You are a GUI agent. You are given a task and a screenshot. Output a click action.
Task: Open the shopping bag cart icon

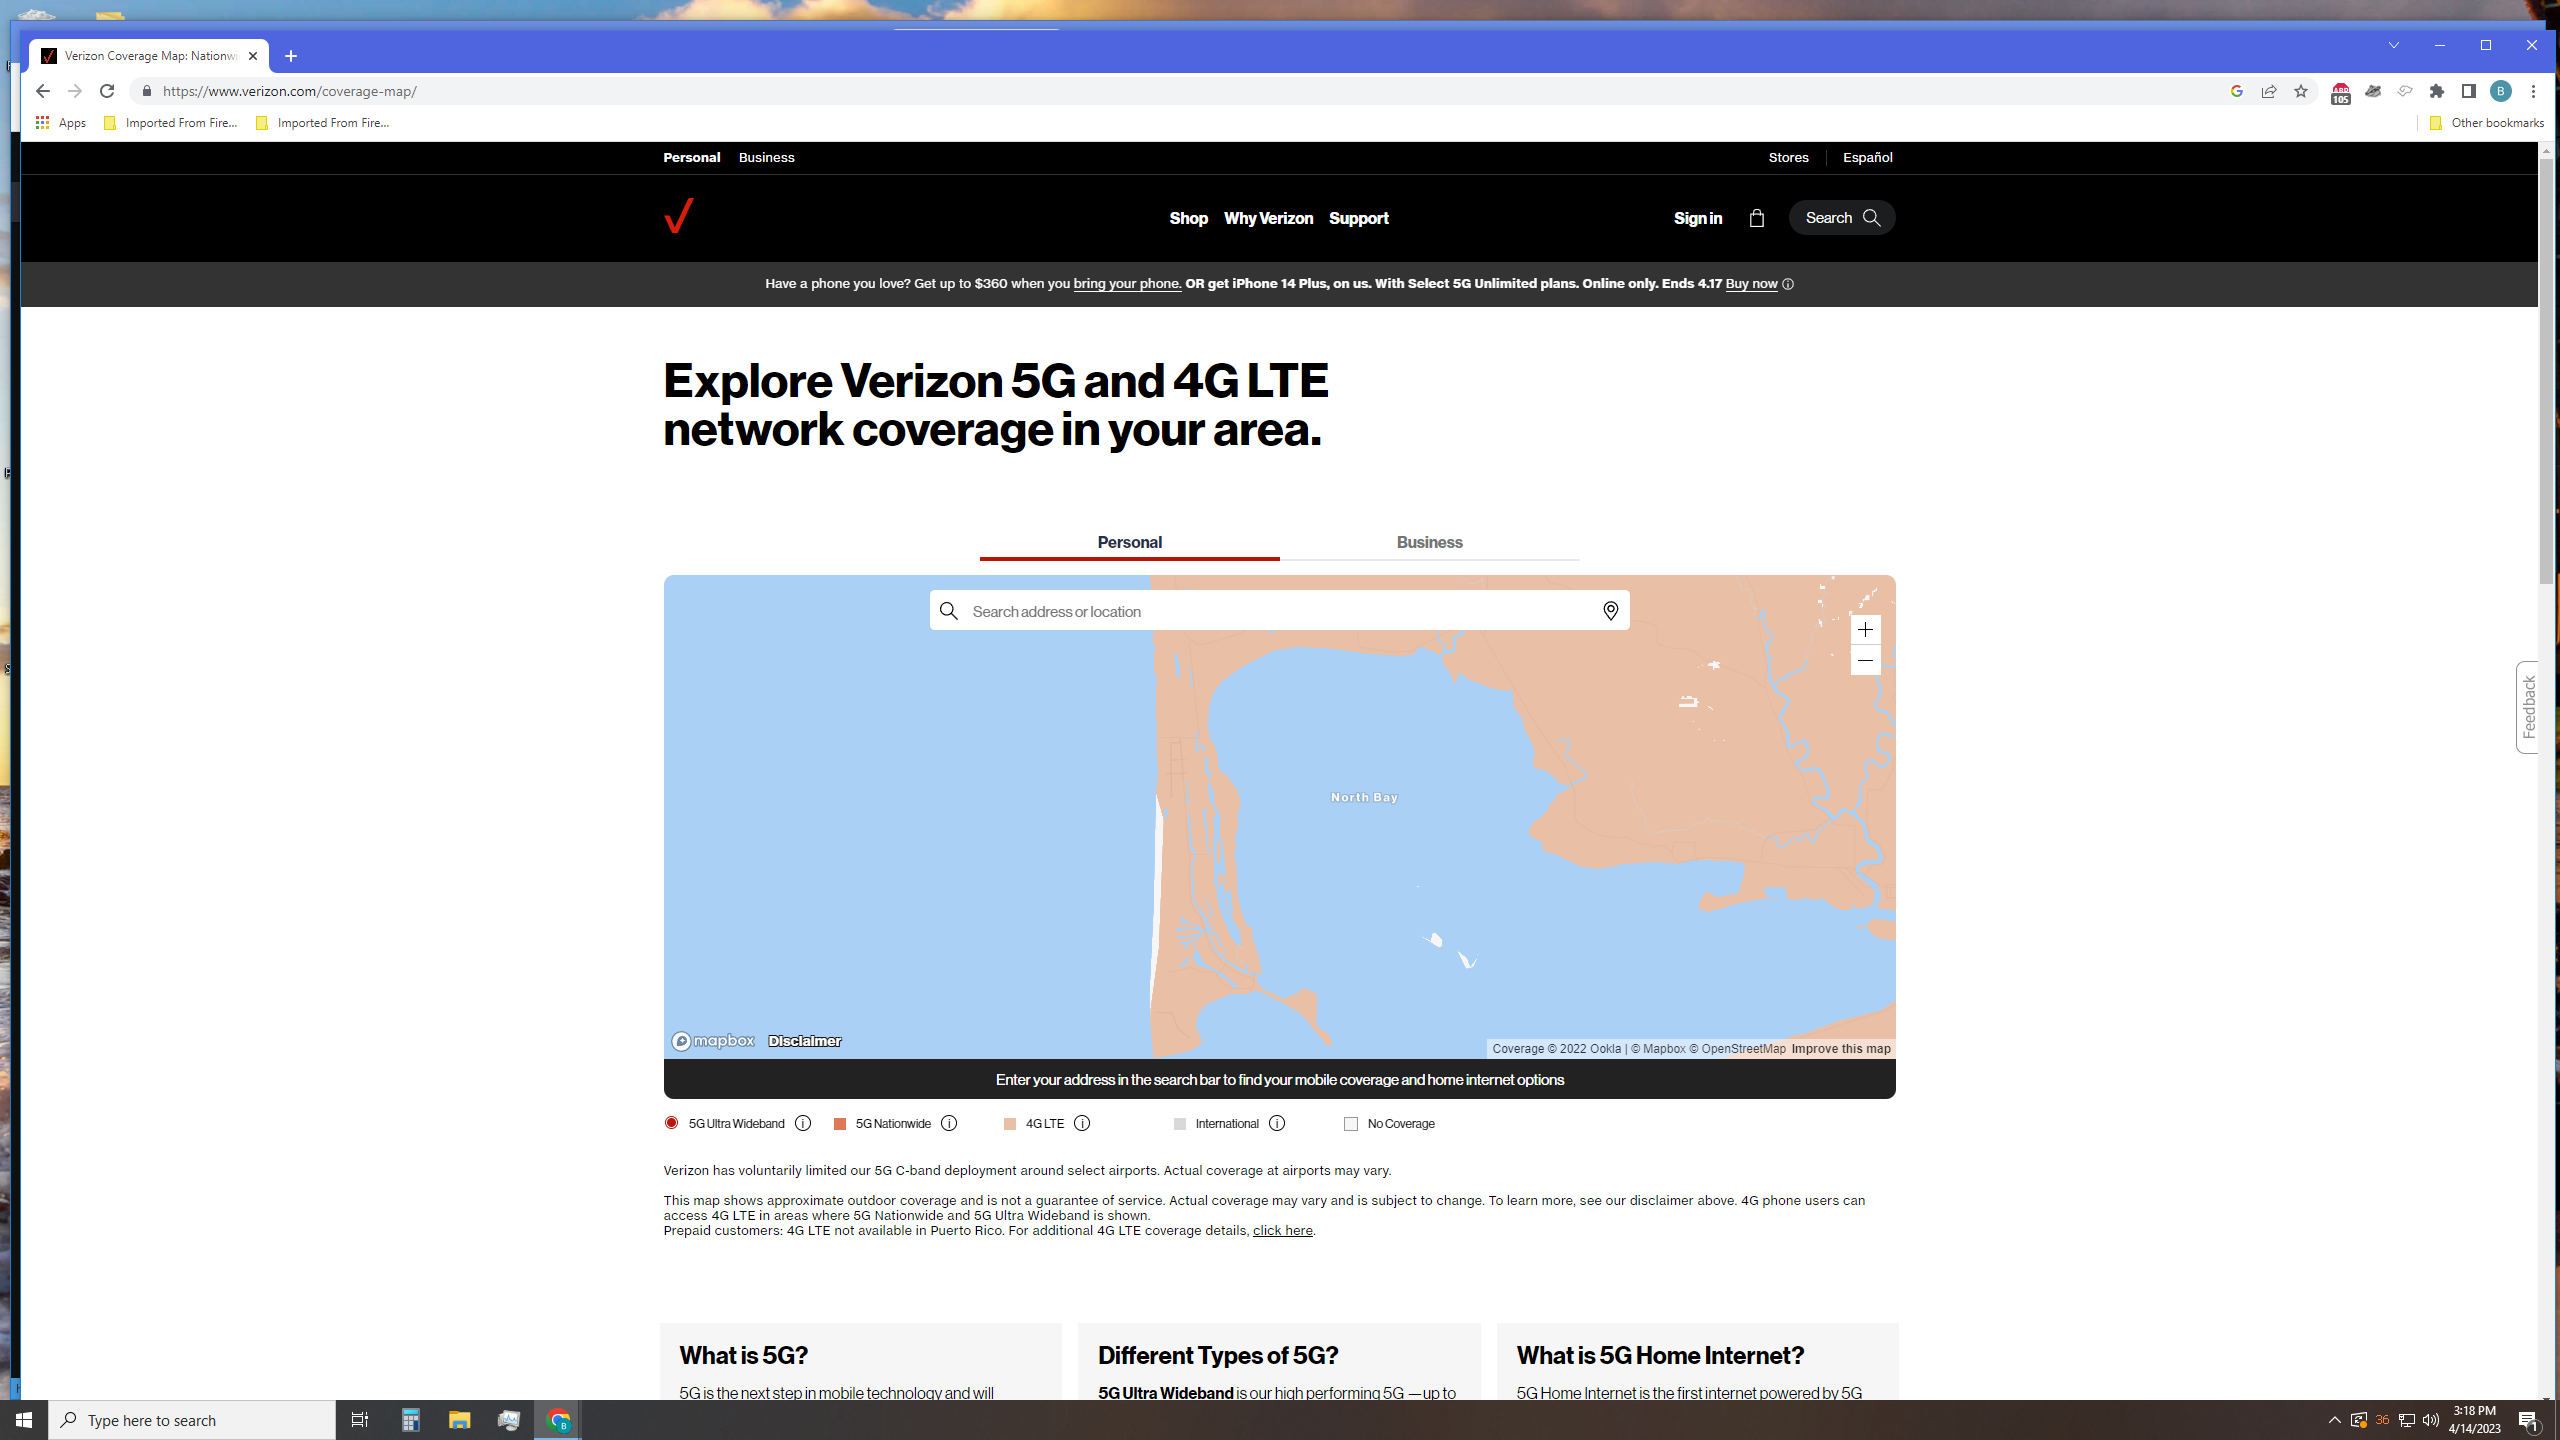[x=1756, y=218]
